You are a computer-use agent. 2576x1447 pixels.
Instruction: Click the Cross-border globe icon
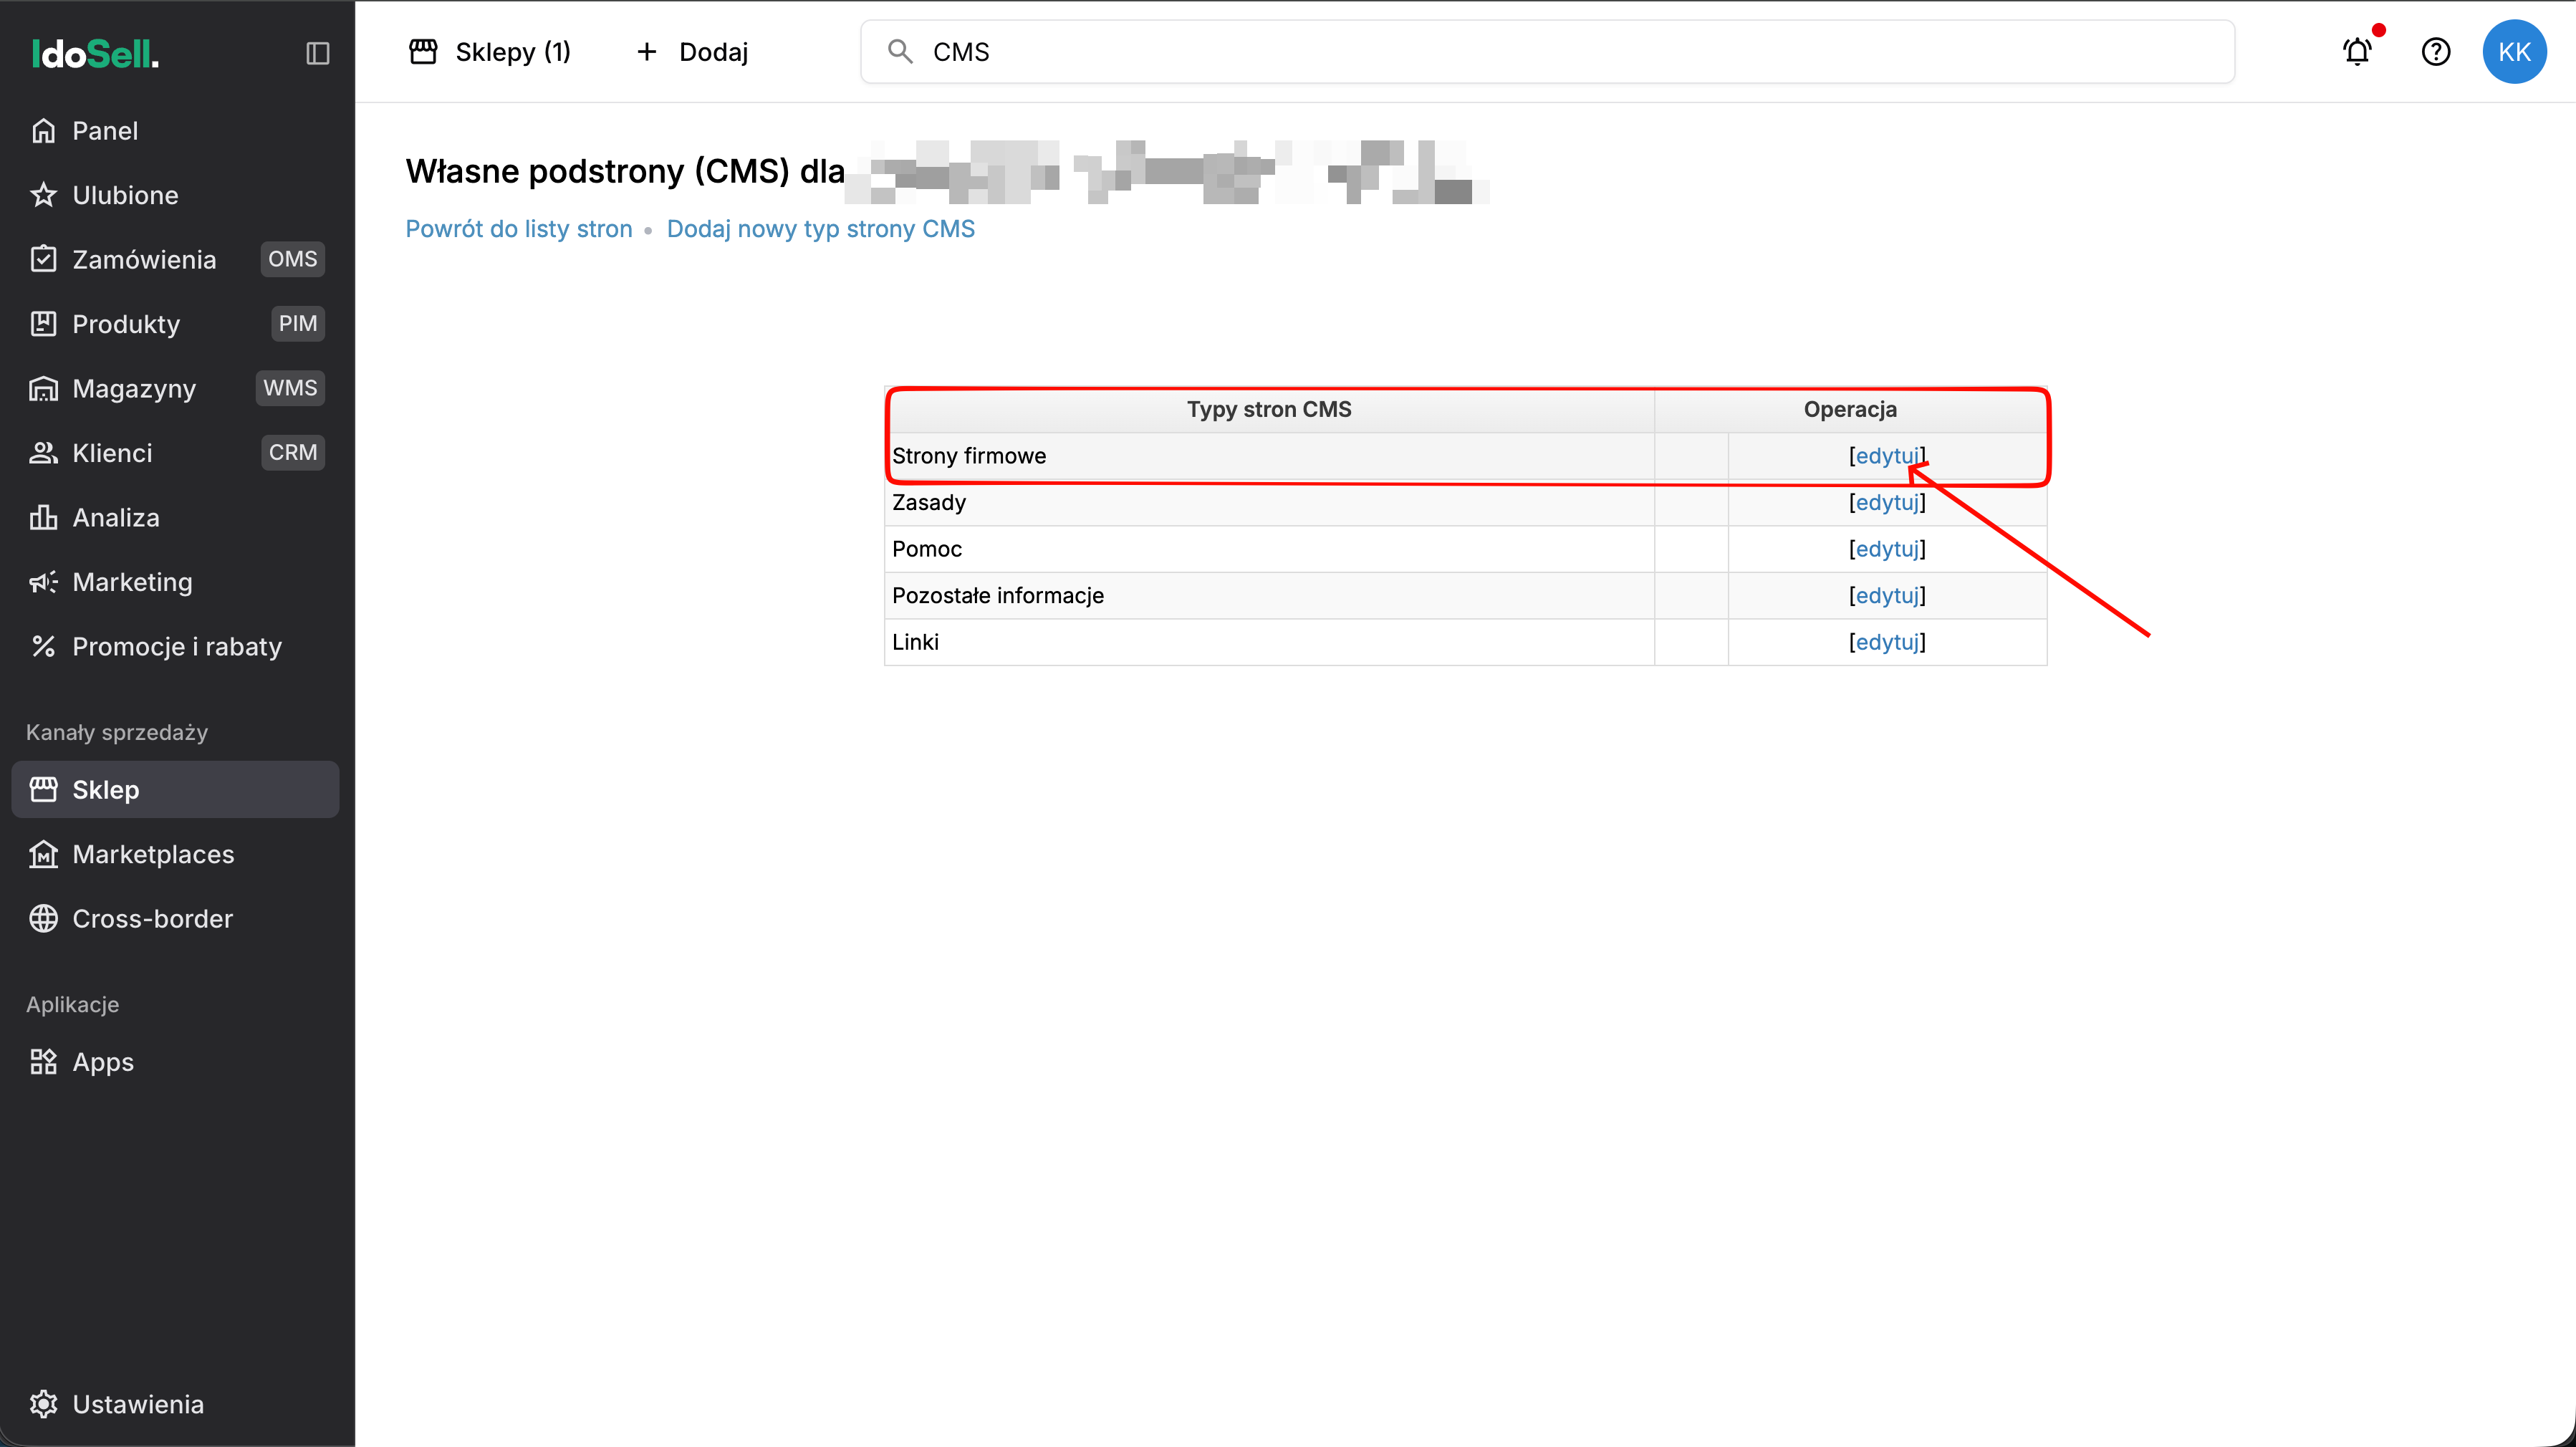pyautogui.click(x=43, y=918)
